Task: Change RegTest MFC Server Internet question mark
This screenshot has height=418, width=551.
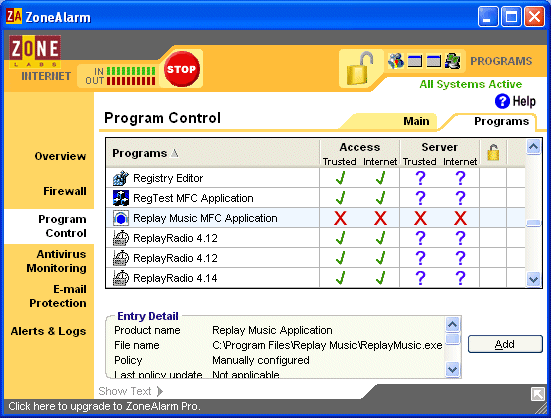Action: click(x=460, y=198)
